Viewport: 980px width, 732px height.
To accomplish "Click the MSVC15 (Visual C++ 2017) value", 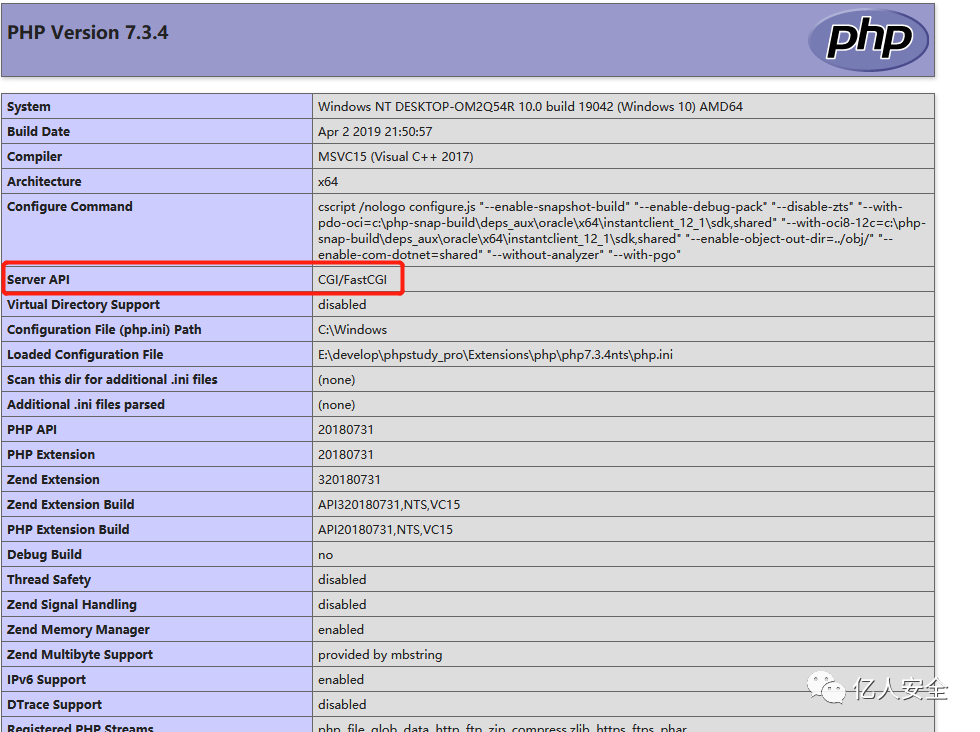I will pos(396,157).
